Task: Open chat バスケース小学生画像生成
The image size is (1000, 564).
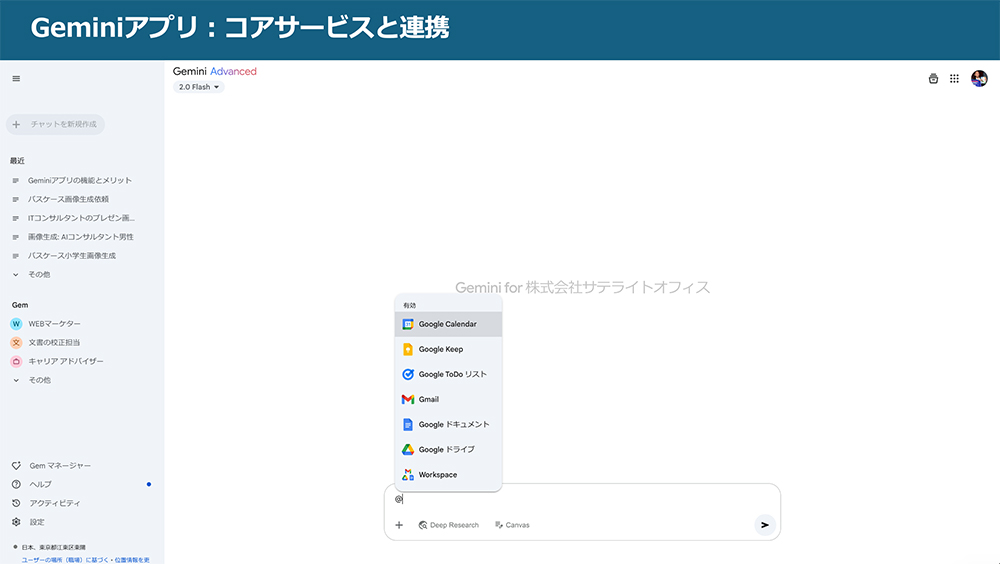Action: (71, 256)
